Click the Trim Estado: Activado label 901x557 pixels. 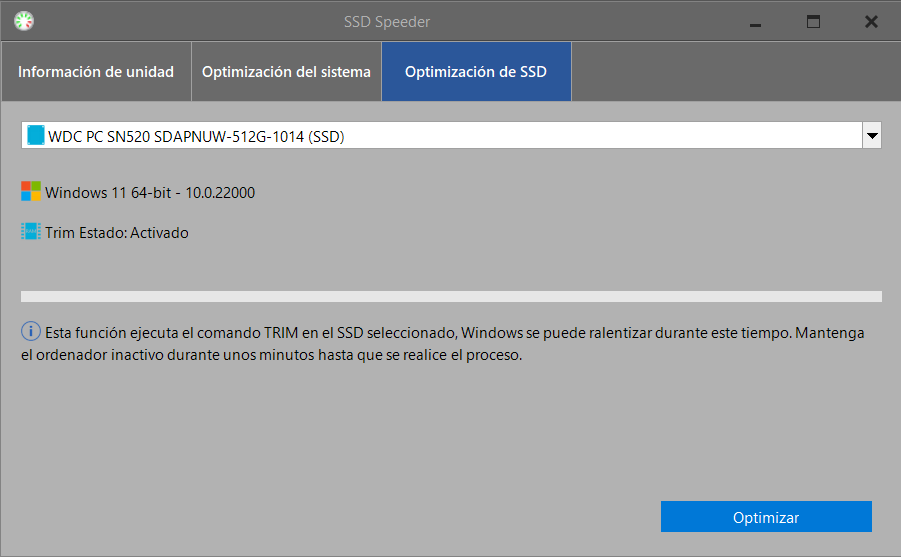point(117,233)
